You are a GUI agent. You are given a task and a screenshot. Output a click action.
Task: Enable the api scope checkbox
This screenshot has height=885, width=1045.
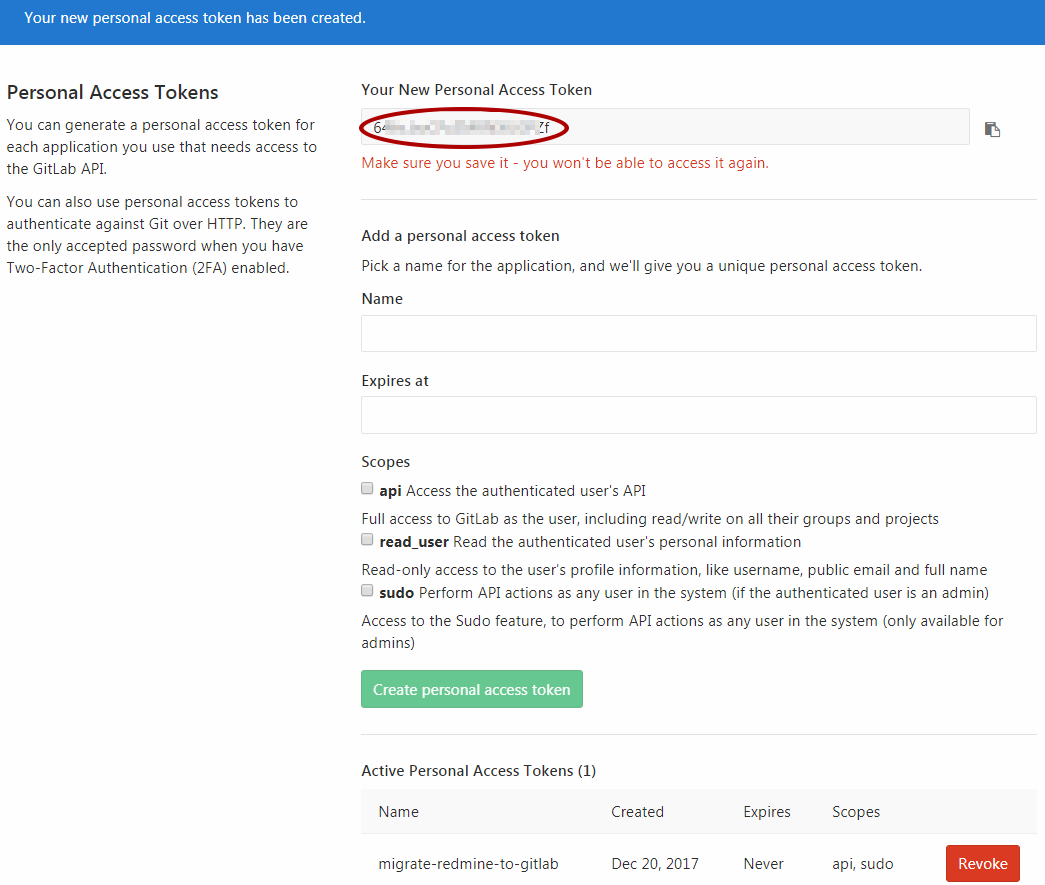[x=367, y=487]
